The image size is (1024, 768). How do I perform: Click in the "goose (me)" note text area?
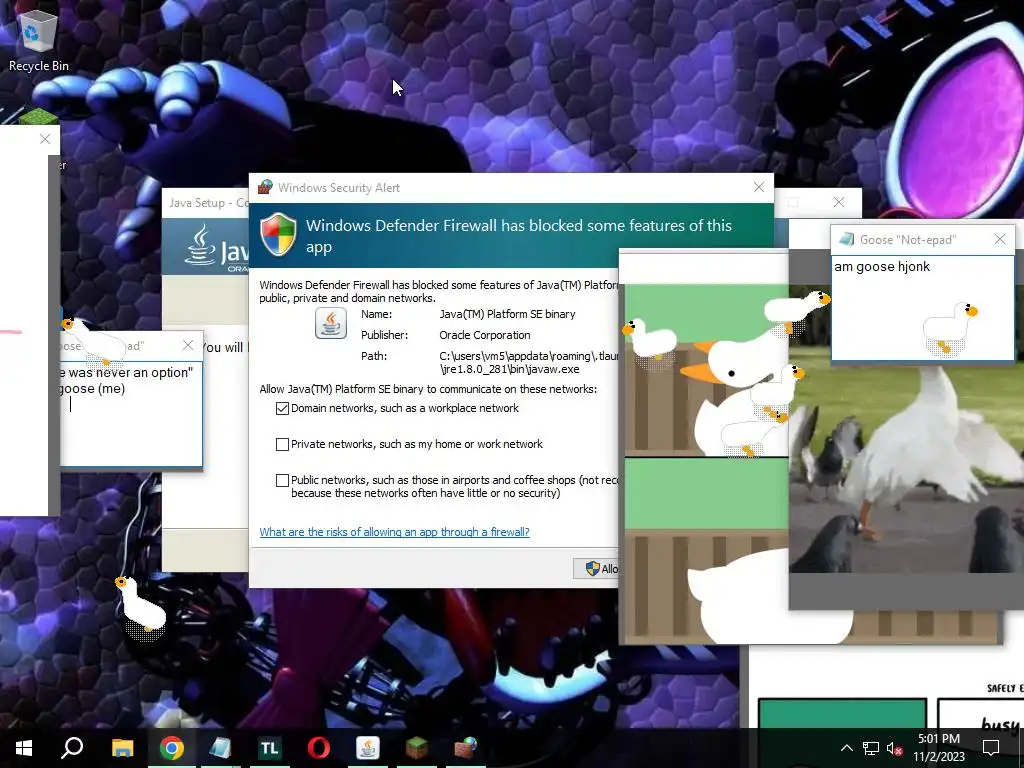tap(131, 413)
